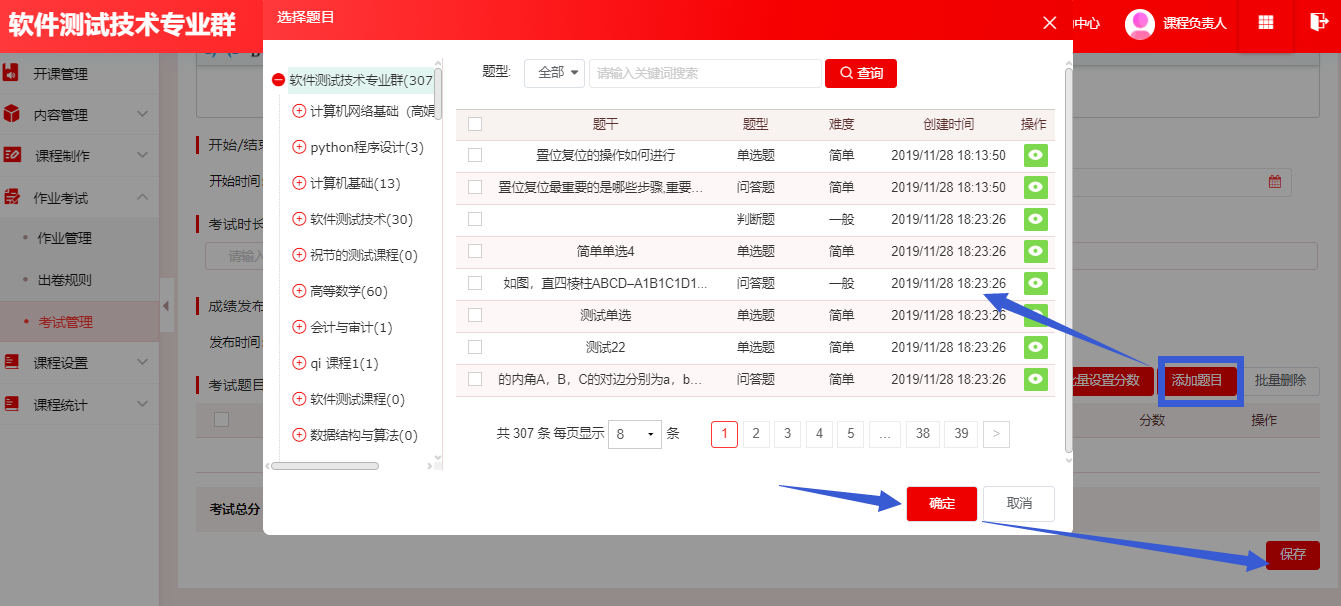This screenshot has width=1341, height=606.
Task: Select 数据结构与算法(0) tree item
Action: [x=364, y=435]
